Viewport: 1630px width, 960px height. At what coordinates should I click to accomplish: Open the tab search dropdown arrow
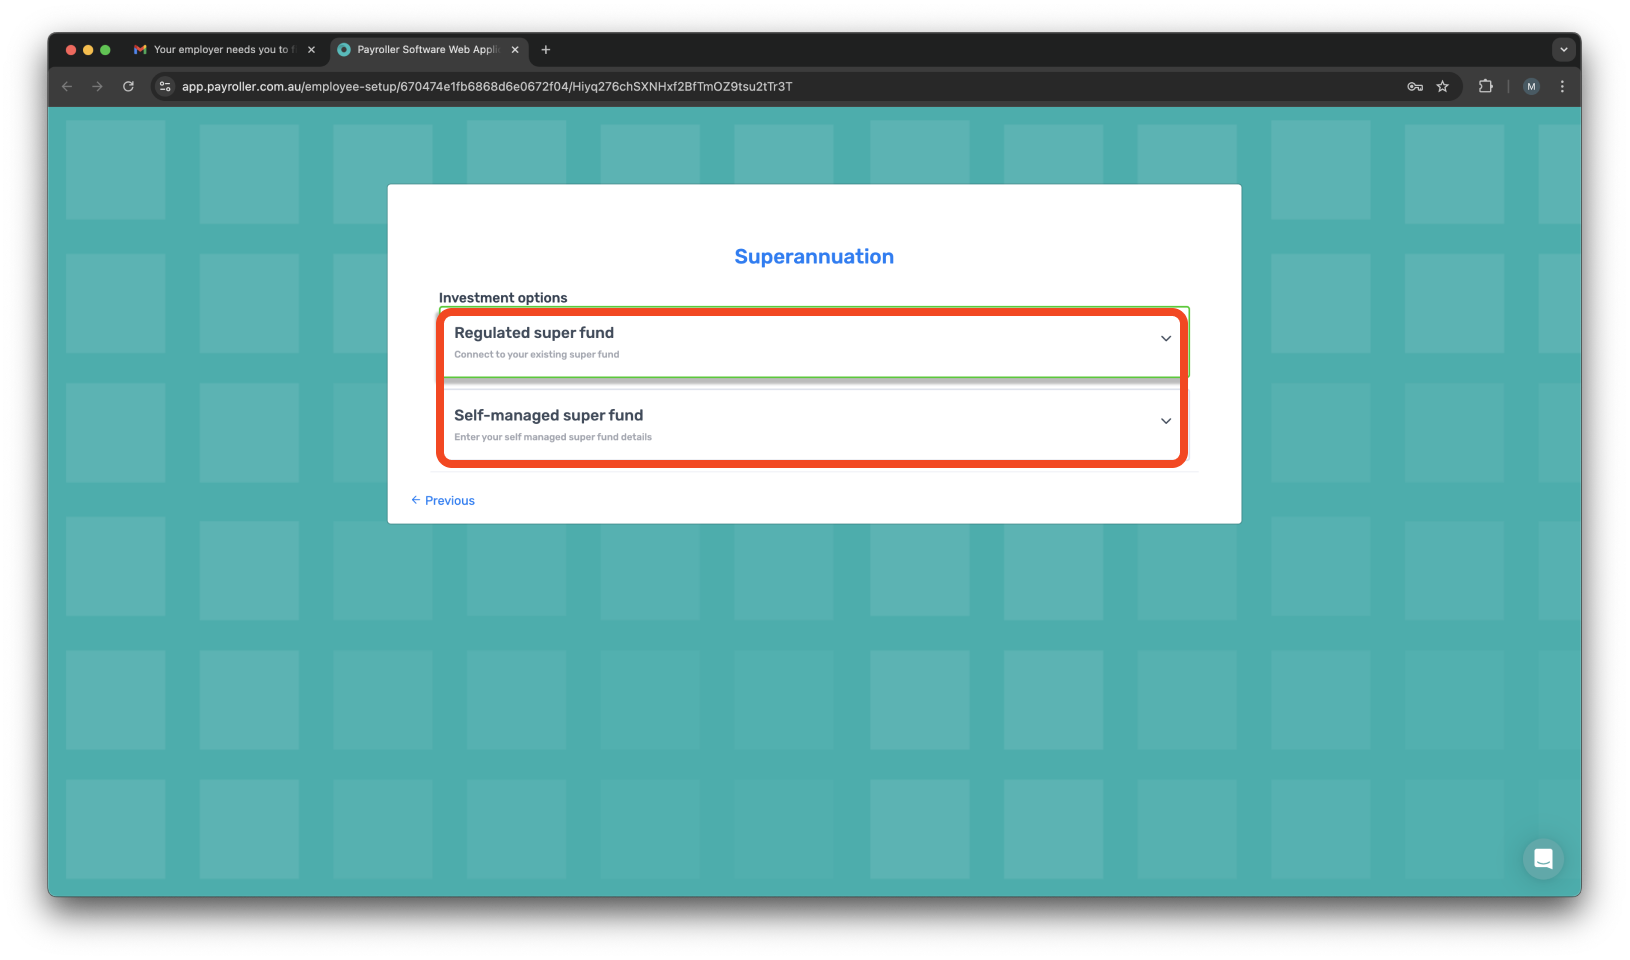point(1564,49)
